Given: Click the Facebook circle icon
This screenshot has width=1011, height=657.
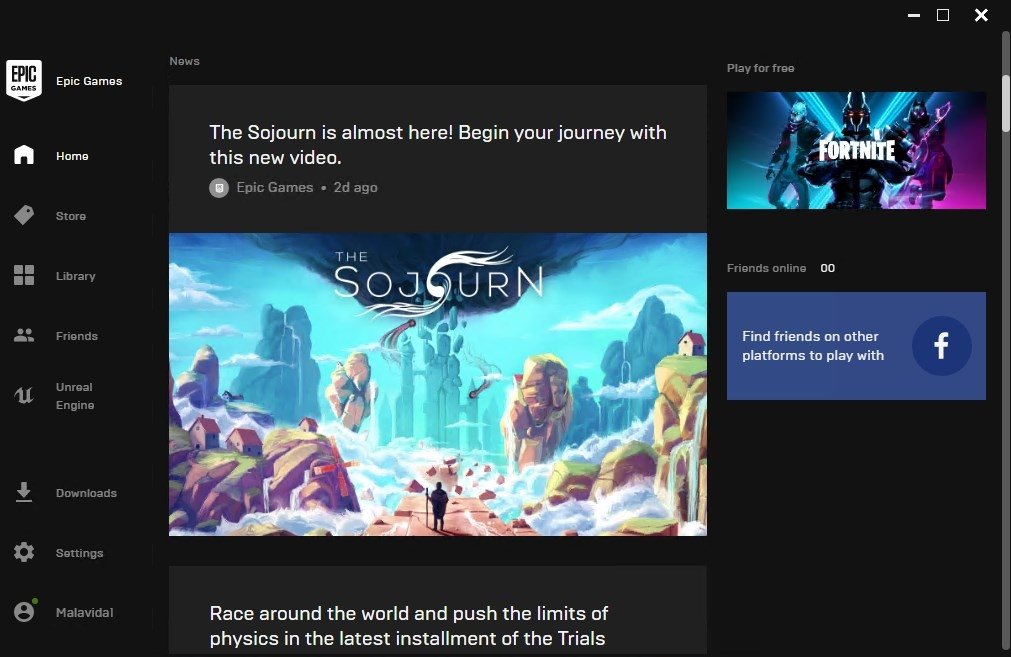Looking at the screenshot, I should [941, 346].
